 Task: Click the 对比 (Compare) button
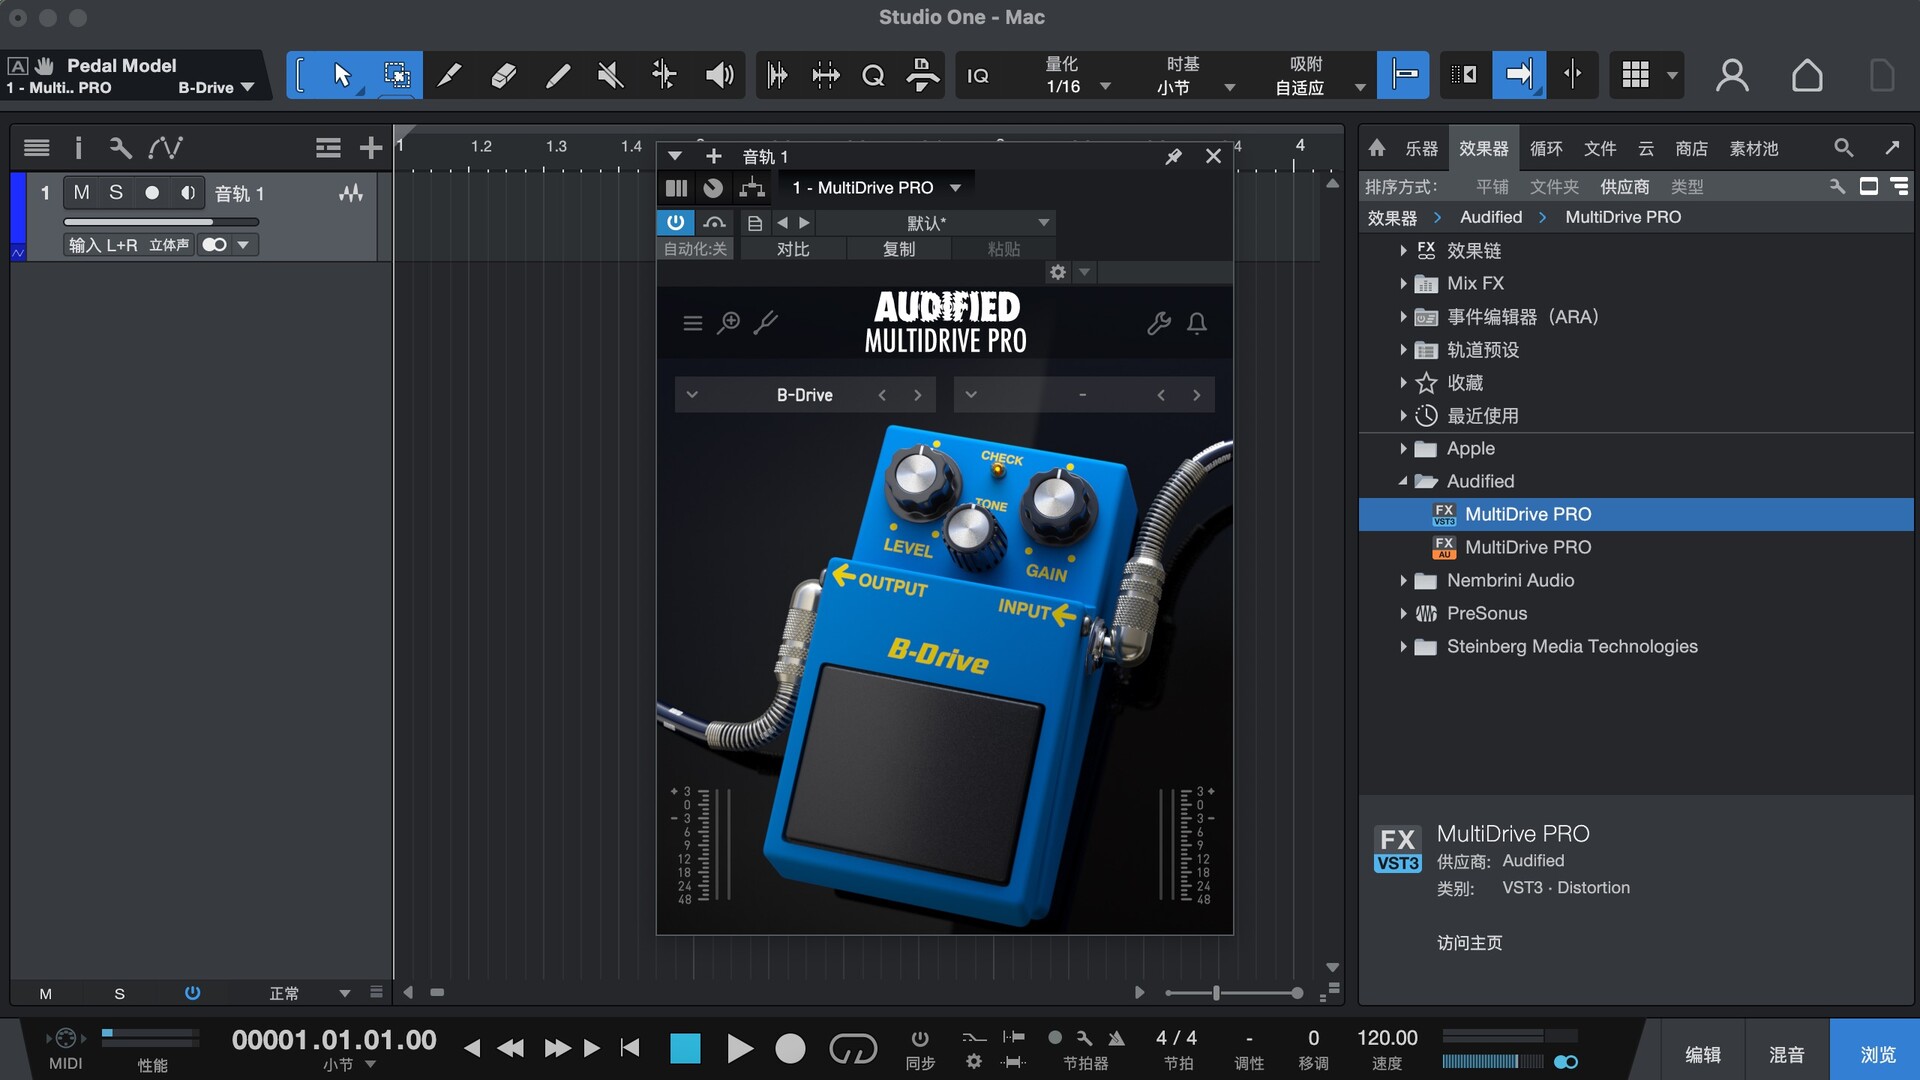[792, 249]
